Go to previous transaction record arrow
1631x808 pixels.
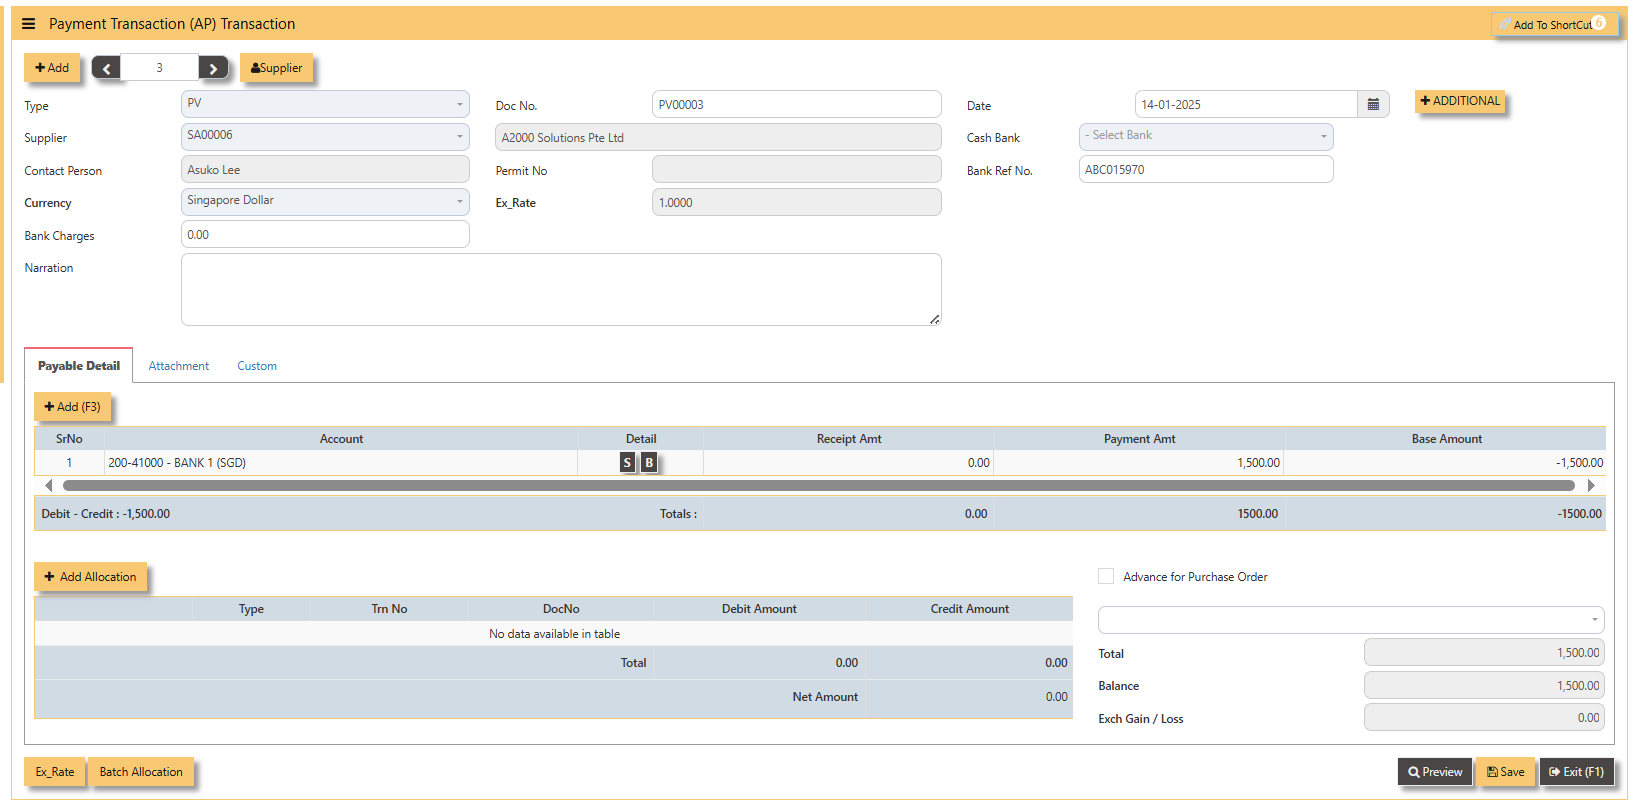[106, 68]
